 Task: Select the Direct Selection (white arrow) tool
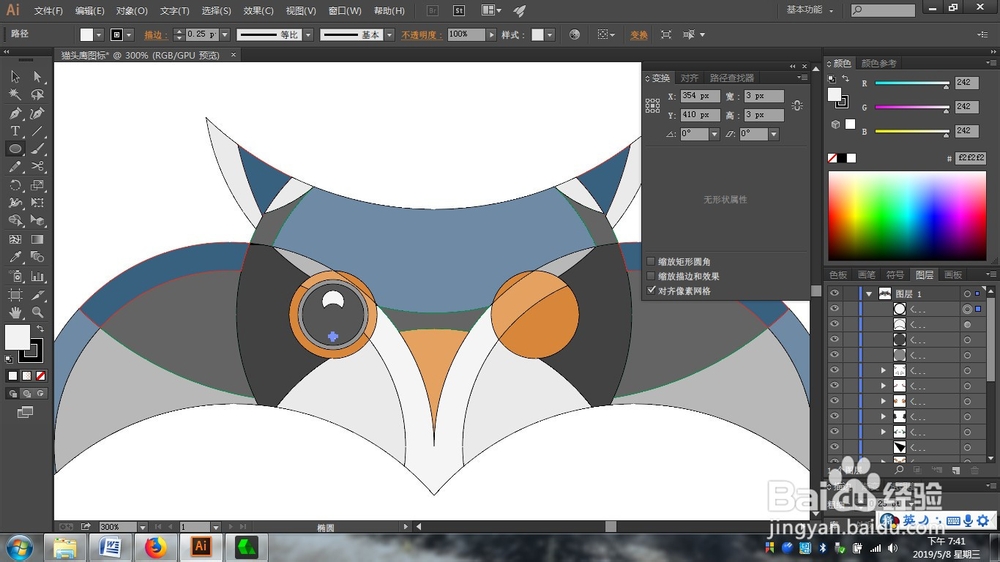pos(38,77)
